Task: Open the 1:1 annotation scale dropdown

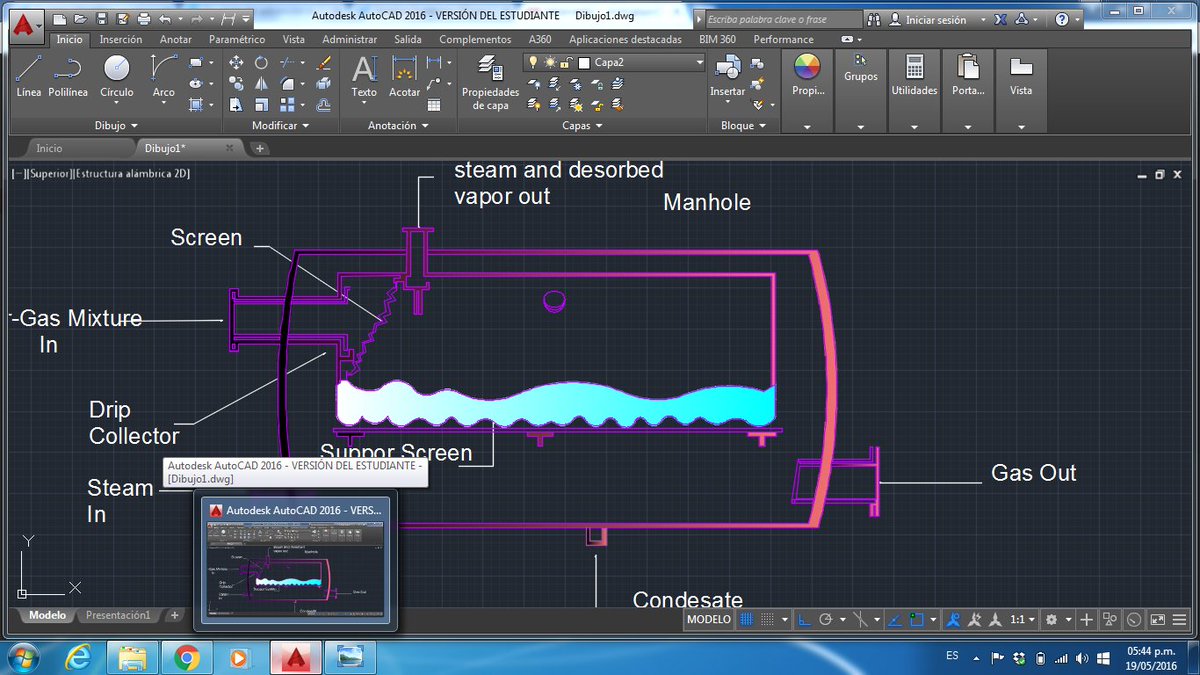Action: point(1022,620)
